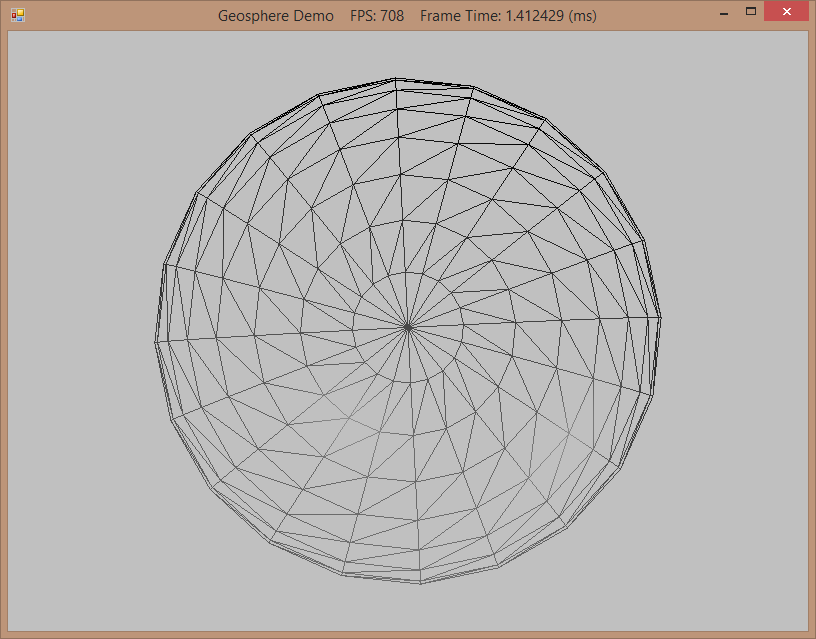Viewport: 816px width, 639px height.
Task: Select the central pole vertex of the wireframe sphere
Action: click(407, 326)
